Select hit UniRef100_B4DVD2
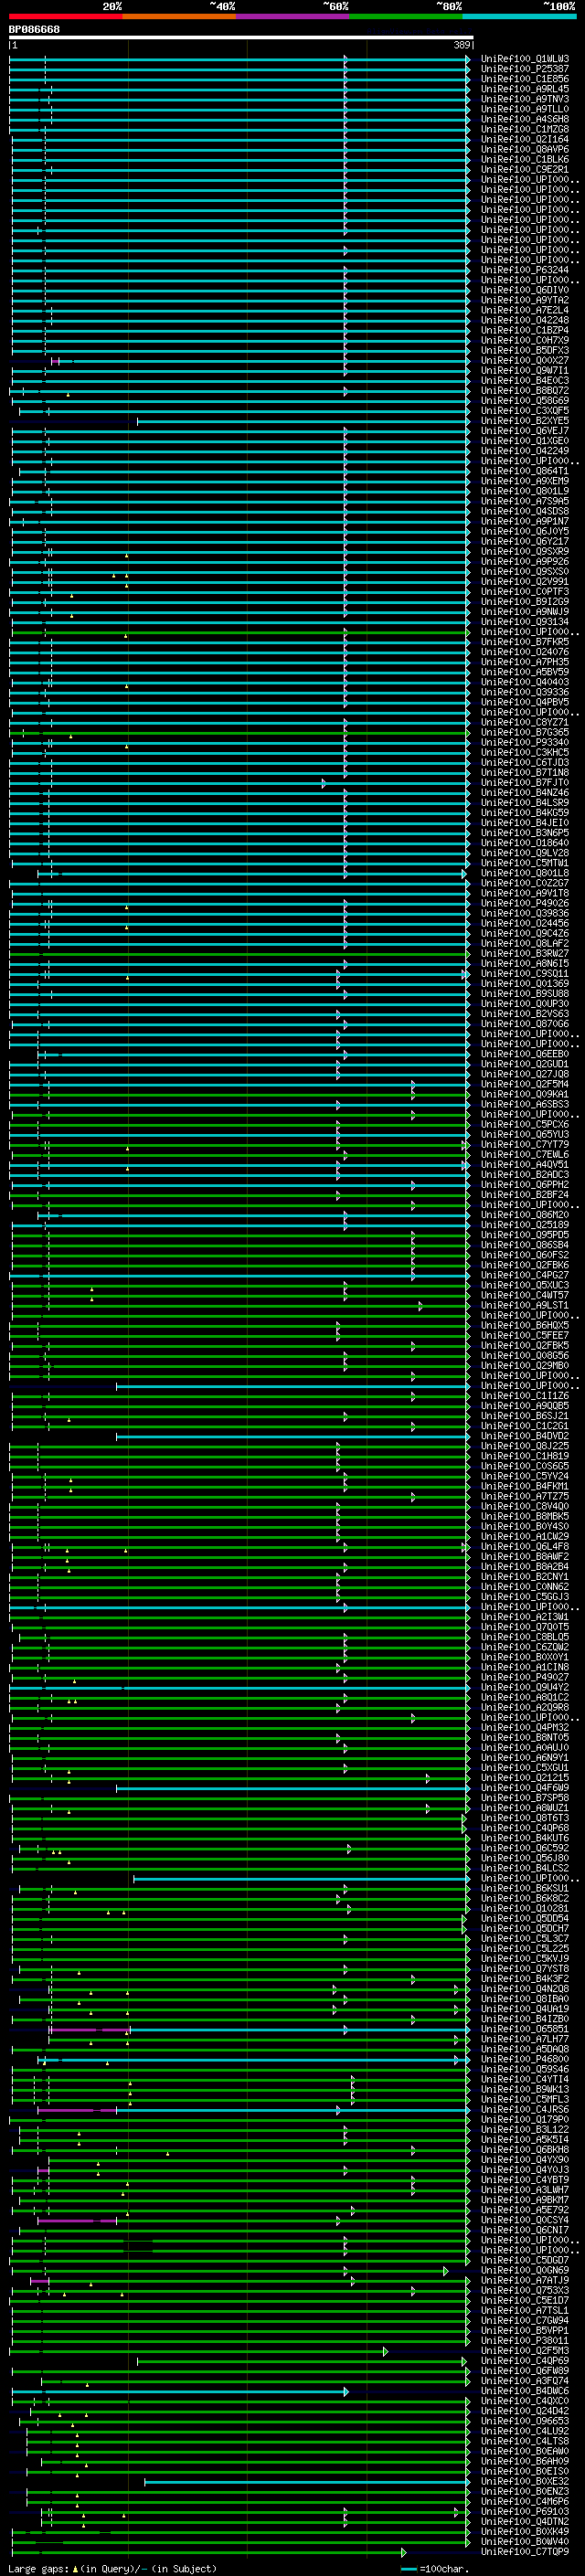The image size is (585, 2576). pyautogui.click(x=525, y=1436)
